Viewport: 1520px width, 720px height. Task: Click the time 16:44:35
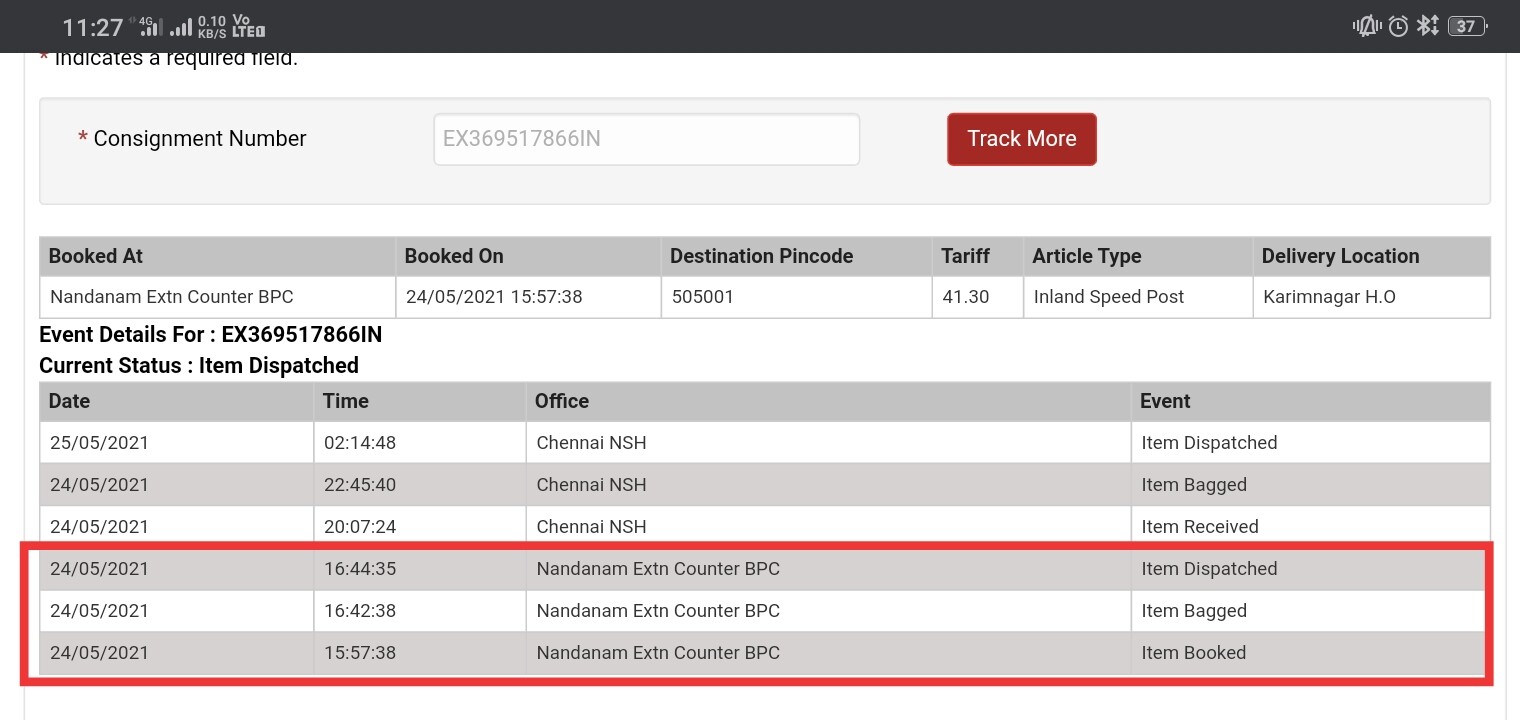pos(360,569)
